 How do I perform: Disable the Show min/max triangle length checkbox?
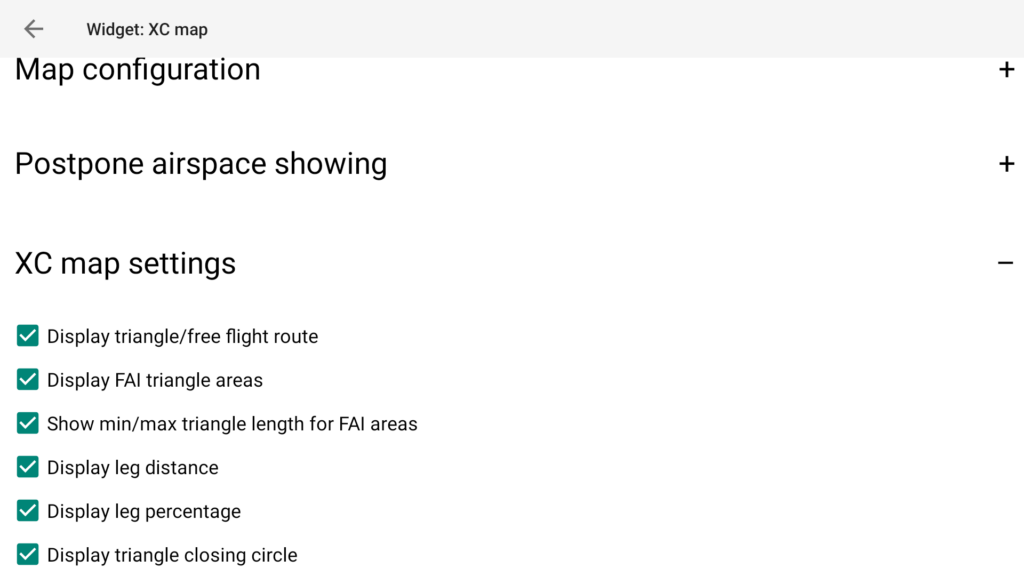28,423
